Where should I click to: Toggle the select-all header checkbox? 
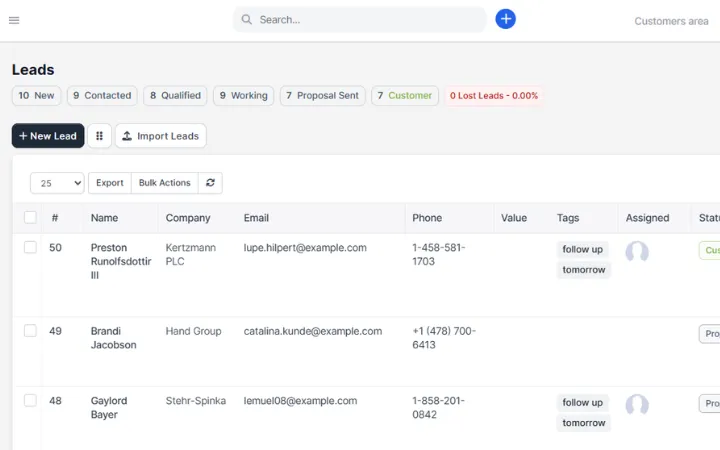coord(30,217)
